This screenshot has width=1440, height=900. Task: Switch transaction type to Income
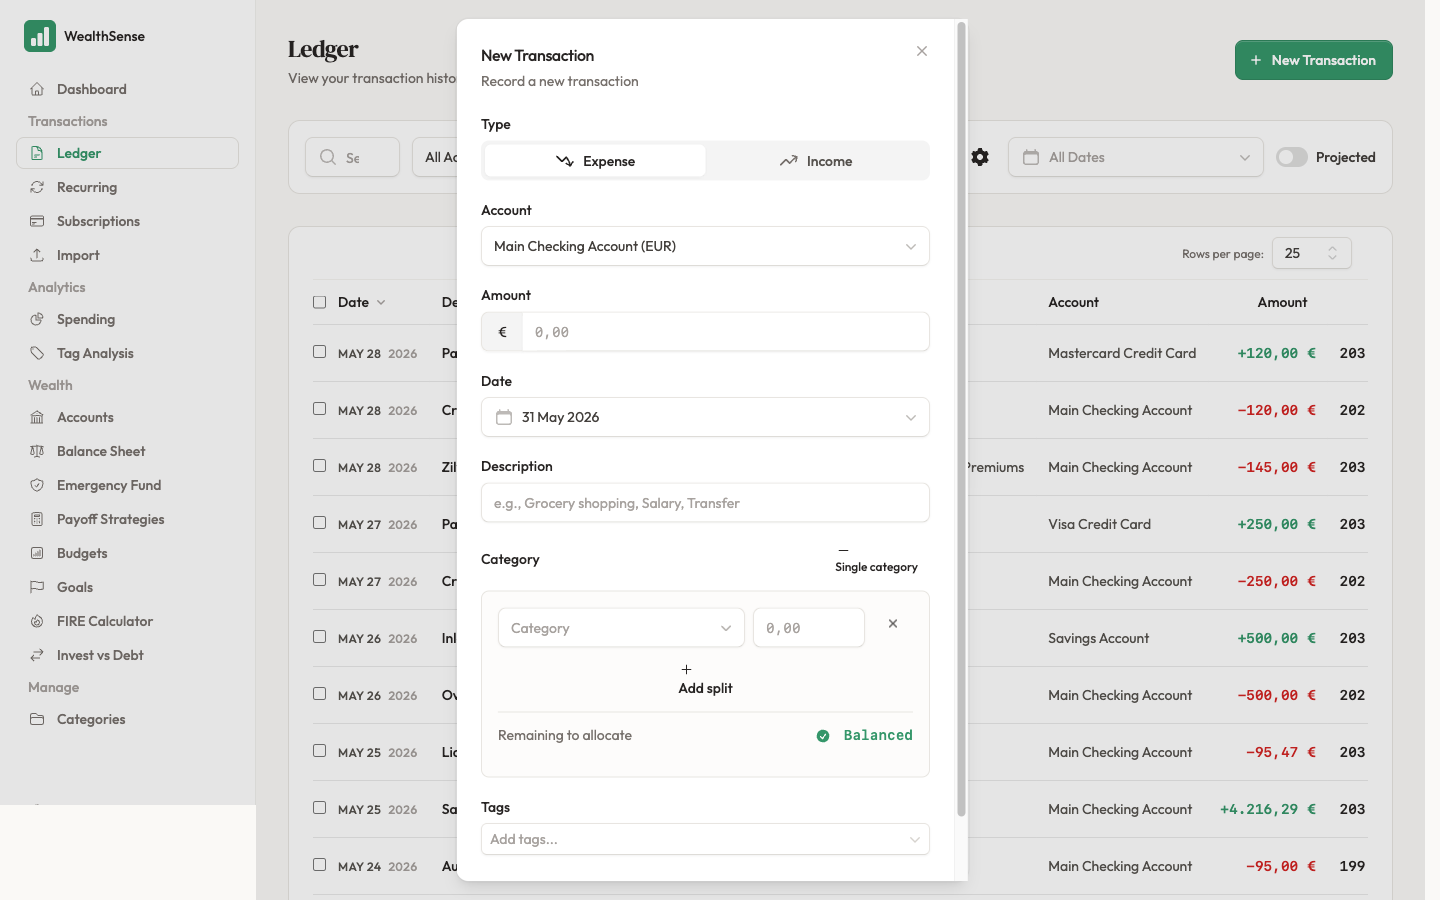(816, 161)
